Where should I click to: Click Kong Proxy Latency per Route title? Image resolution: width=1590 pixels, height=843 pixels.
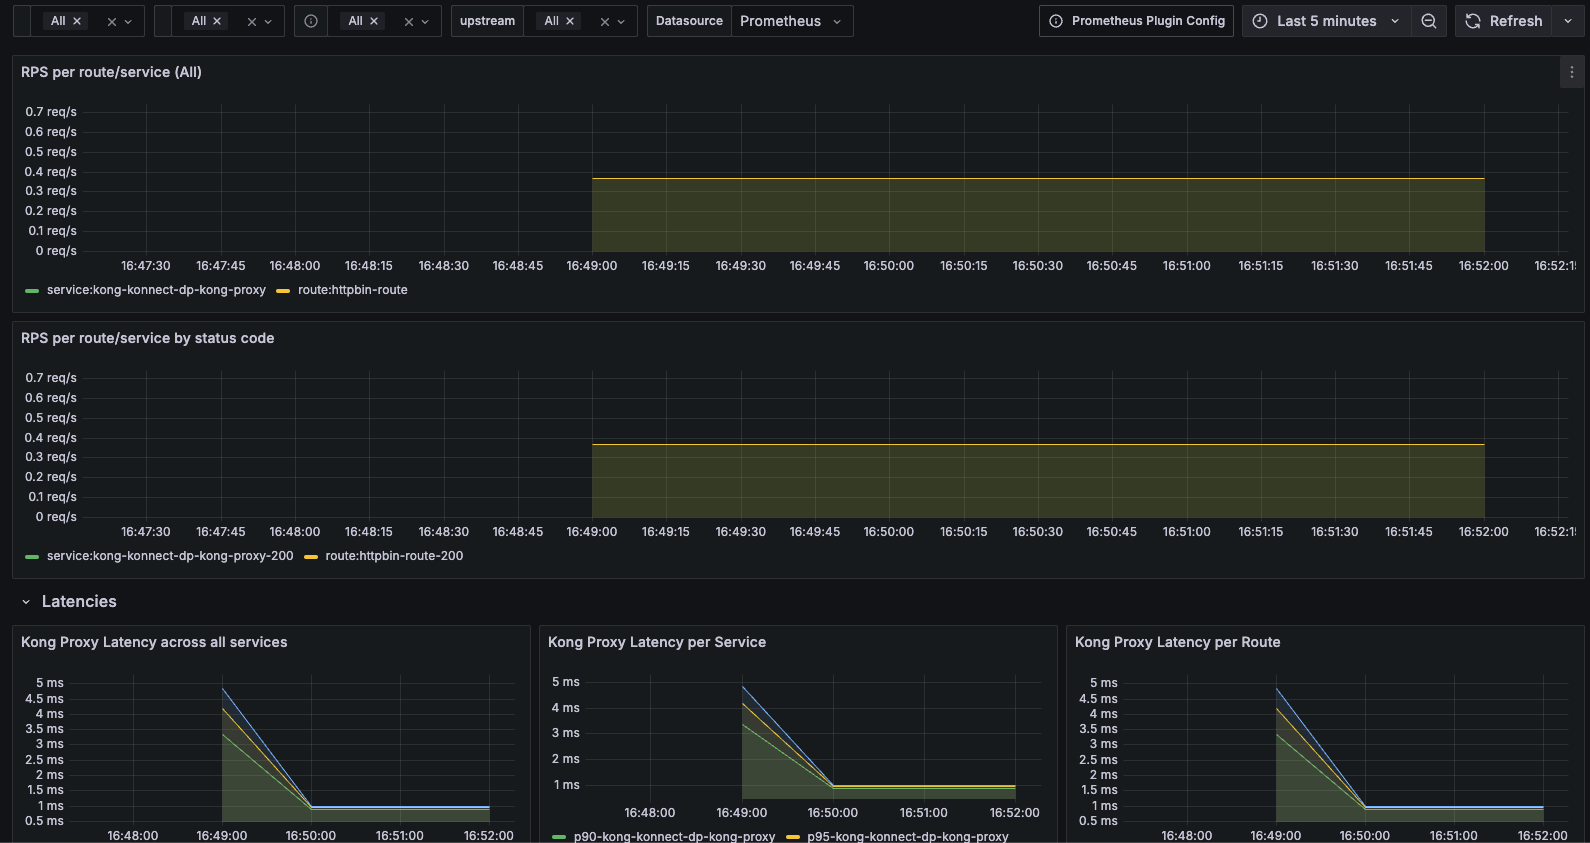tap(1177, 642)
